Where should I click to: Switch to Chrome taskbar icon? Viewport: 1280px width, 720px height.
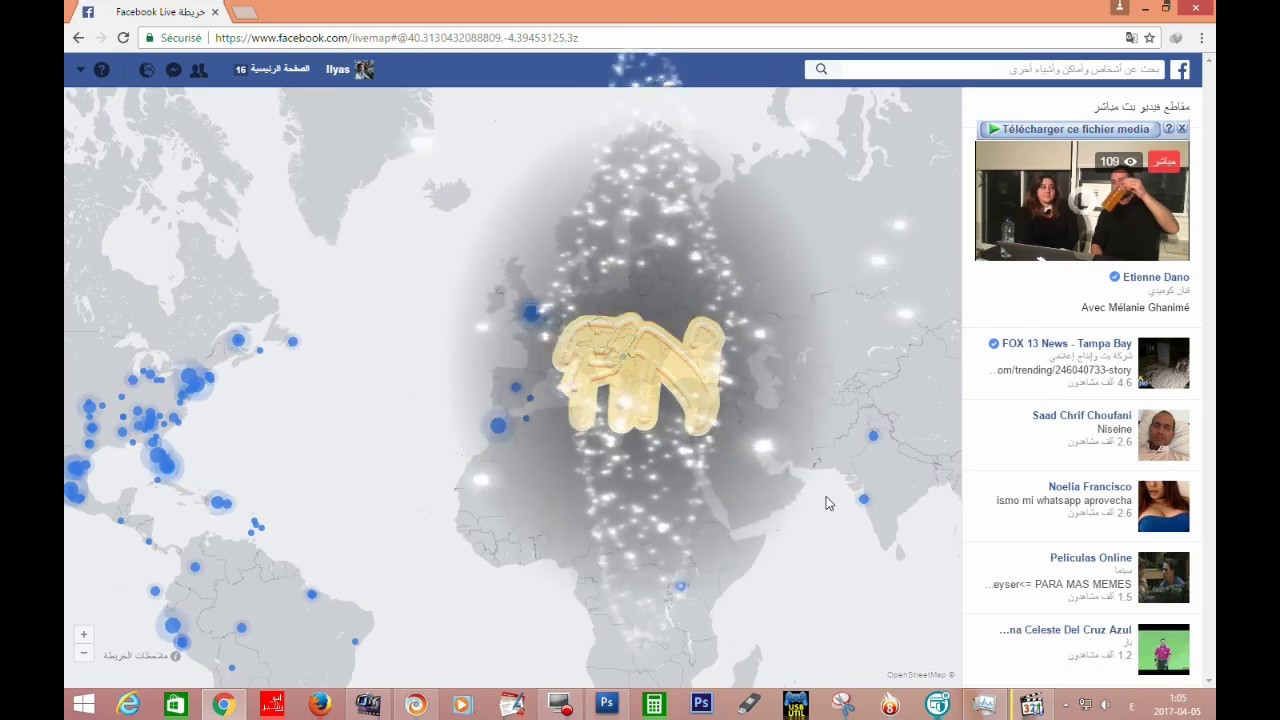(x=223, y=705)
